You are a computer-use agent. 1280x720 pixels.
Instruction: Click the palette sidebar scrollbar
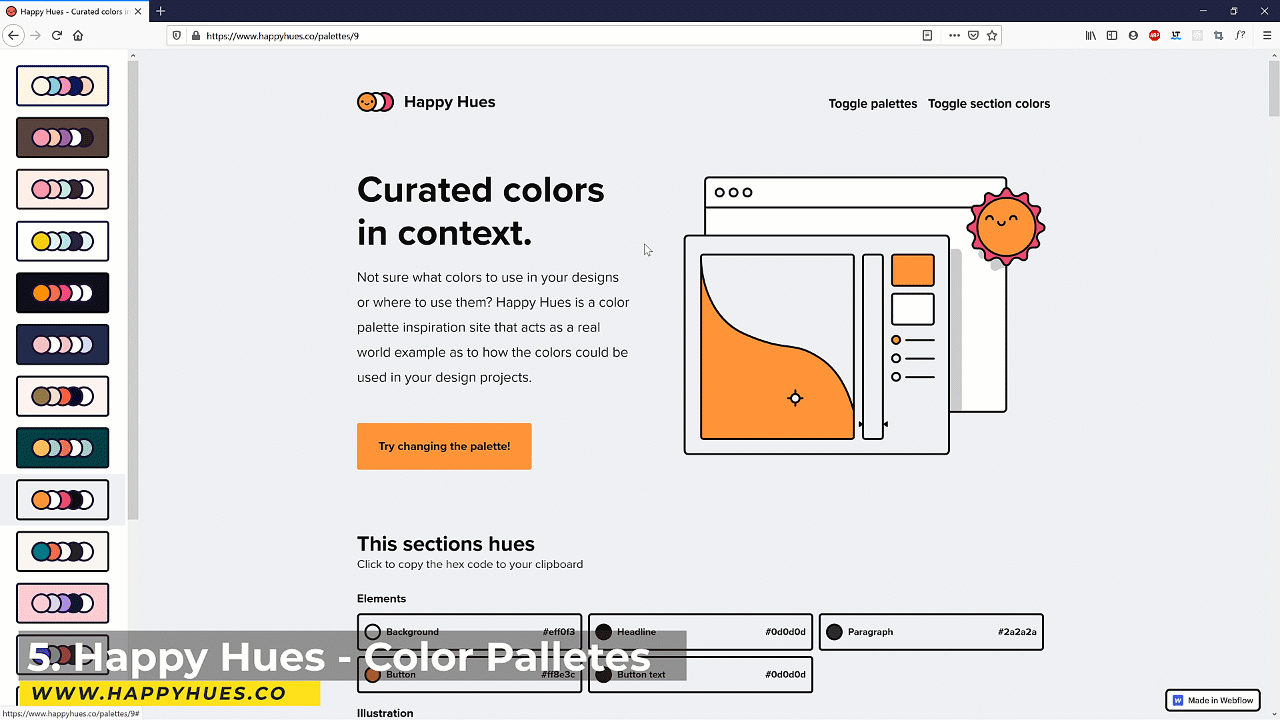(133, 290)
